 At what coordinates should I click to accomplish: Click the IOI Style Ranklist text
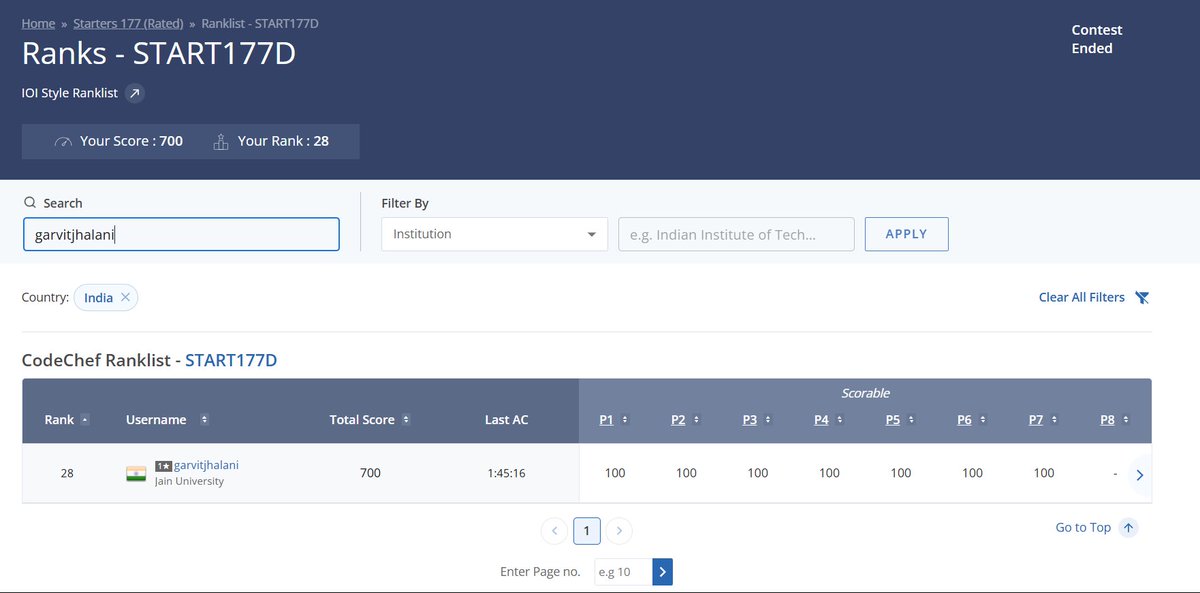(x=70, y=93)
